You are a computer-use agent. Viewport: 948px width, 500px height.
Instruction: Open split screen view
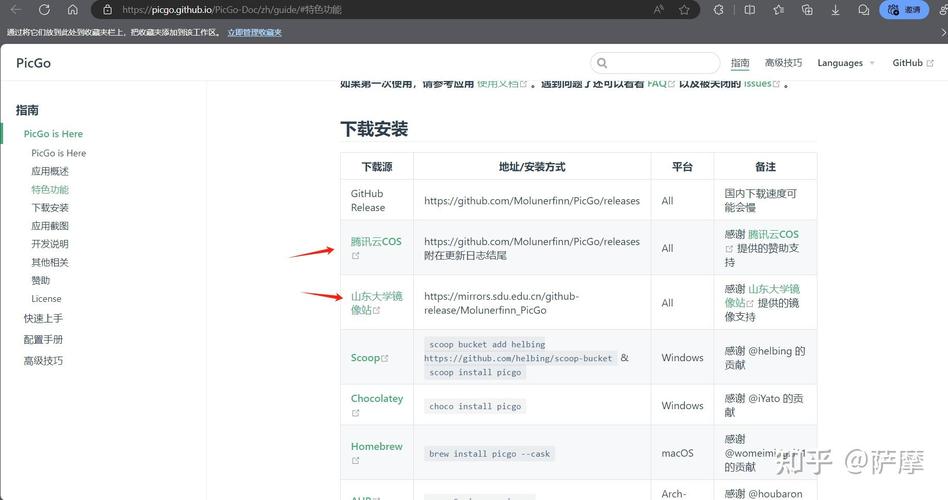[x=750, y=10]
